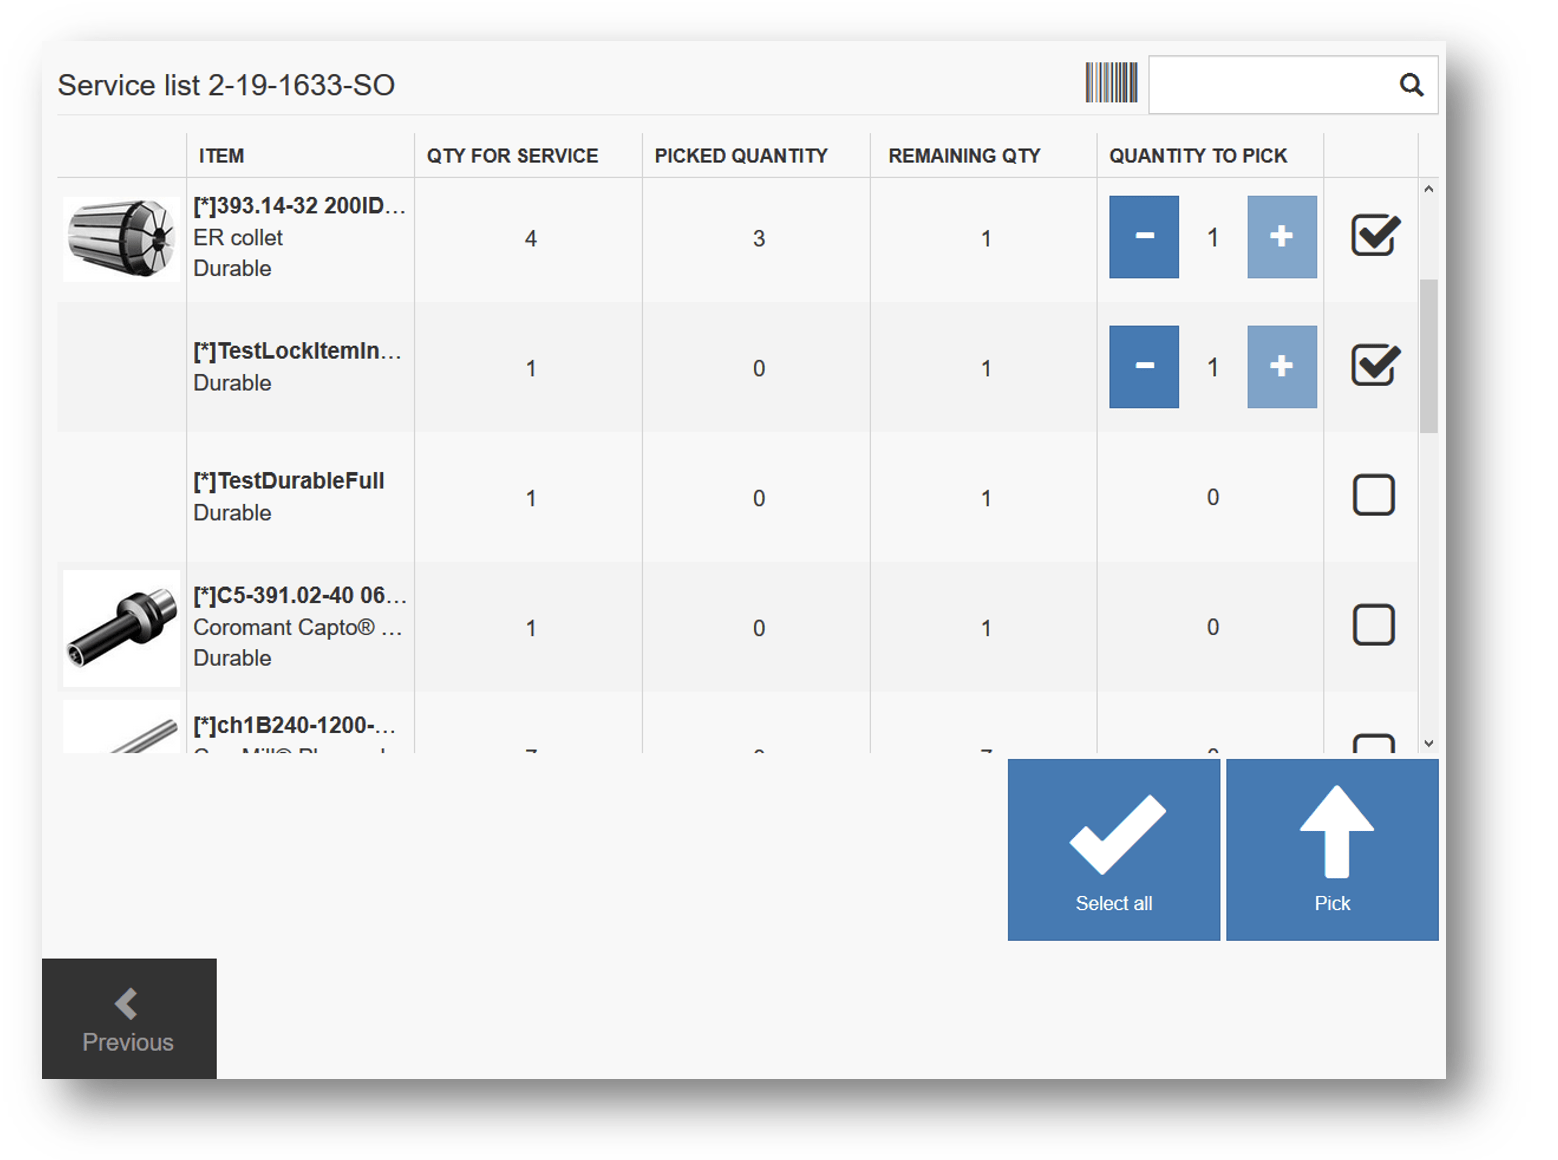Viewport: 1558px width, 1160px height.
Task: Increase quantity for ER collet item
Action: (1281, 237)
